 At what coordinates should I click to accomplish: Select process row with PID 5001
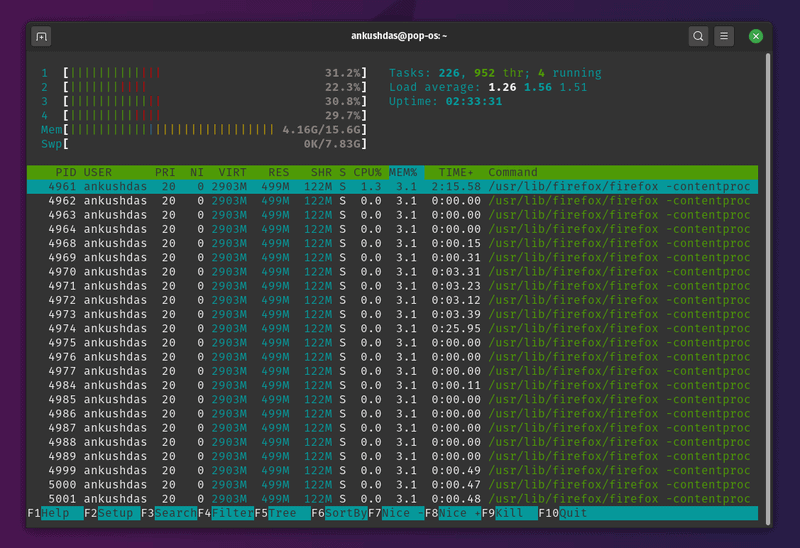[392, 499]
